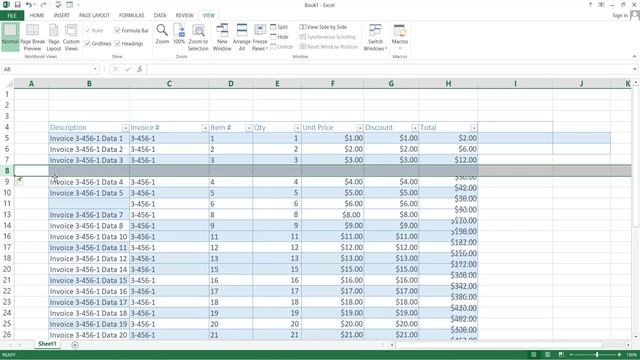Save the workbook from quick access toolbar
640x360 pixels.
[18, 5]
